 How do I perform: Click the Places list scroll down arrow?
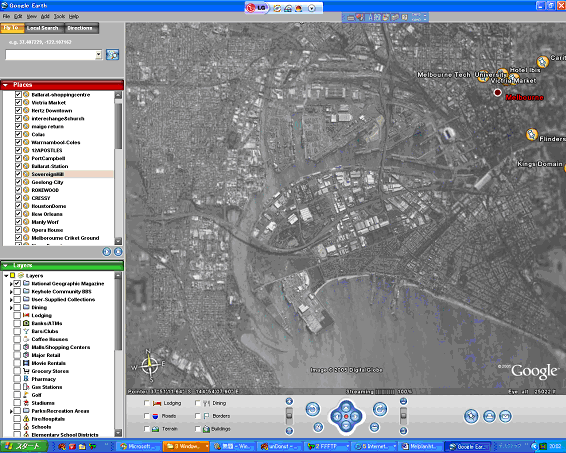coord(118,241)
